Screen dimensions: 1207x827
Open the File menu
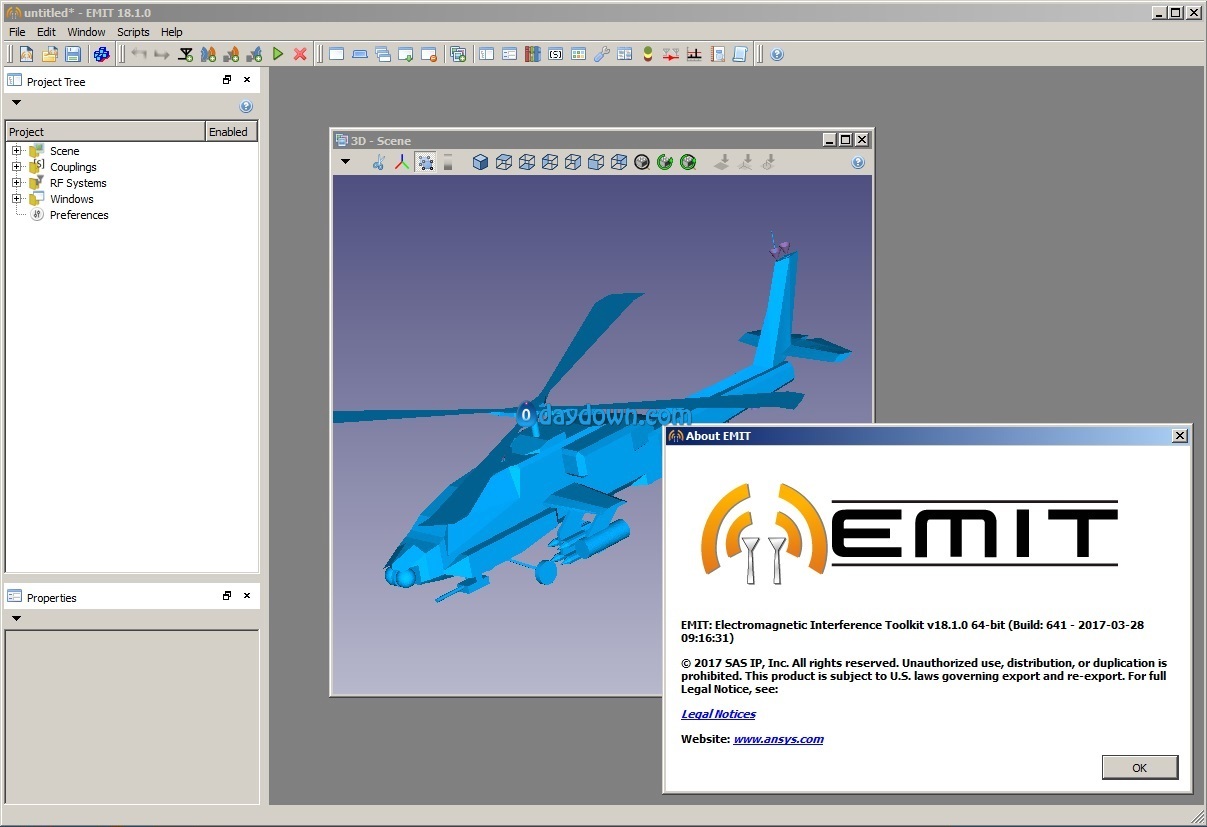pyautogui.click(x=17, y=32)
